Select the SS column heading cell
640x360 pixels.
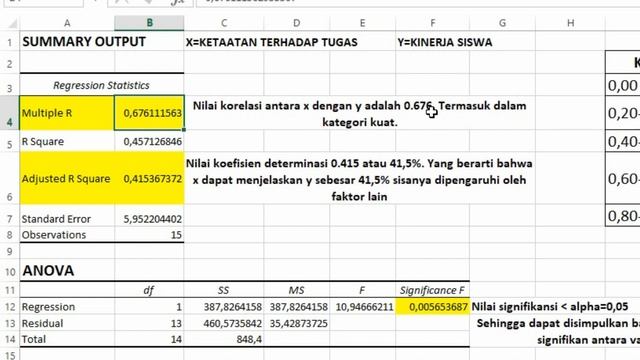tap(224, 290)
